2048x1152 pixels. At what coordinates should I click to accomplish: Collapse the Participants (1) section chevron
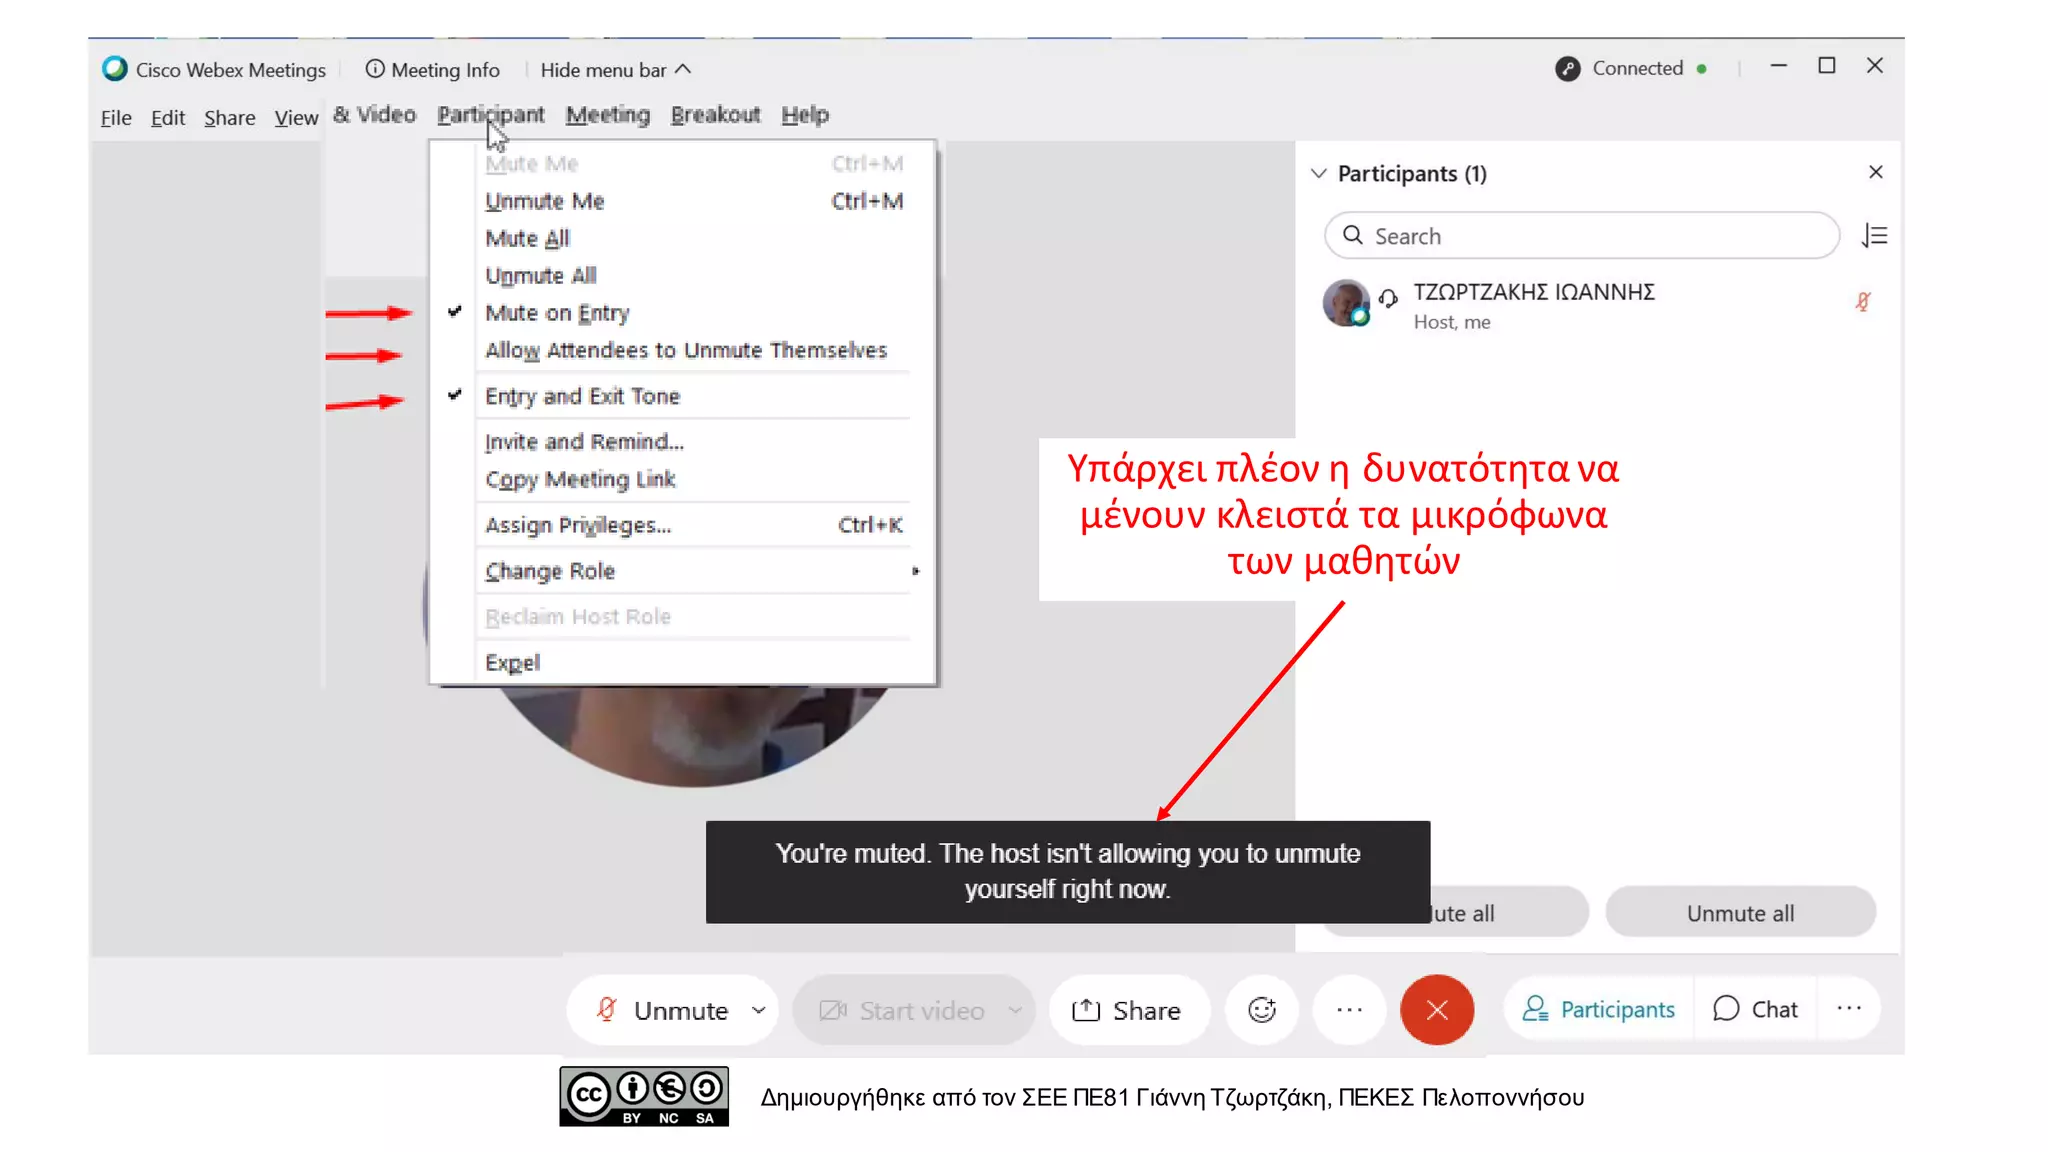coord(1318,174)
